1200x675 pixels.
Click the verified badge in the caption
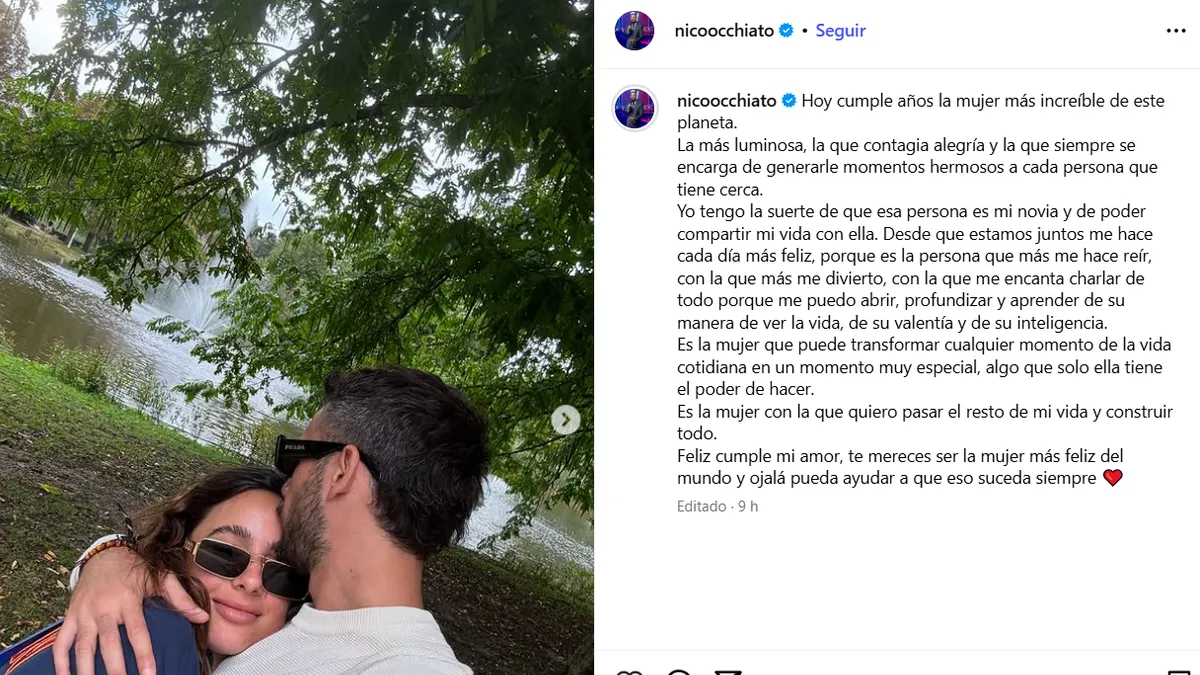click(x=789, y=100)
